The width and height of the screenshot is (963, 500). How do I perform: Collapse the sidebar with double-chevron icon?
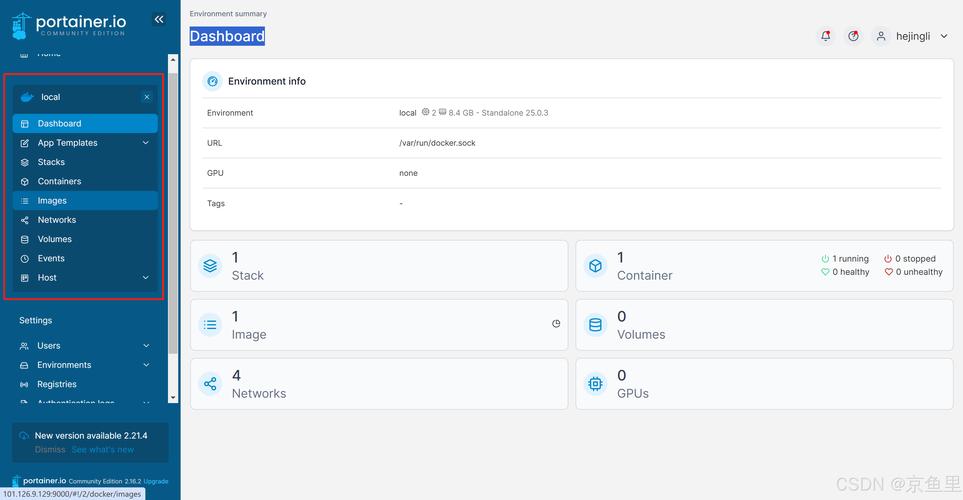[158, 19]
